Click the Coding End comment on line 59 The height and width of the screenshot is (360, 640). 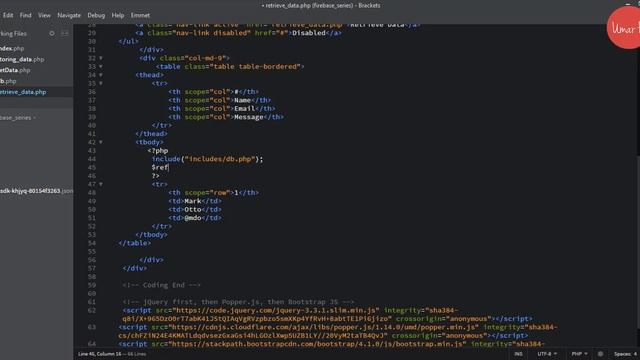coord(162,285)
